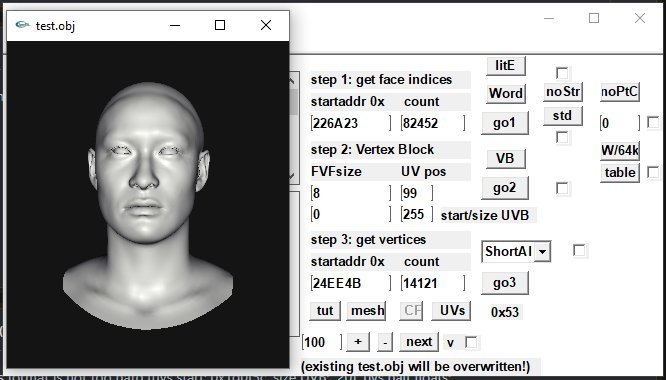
Task: Edit face indices startaddr field 226A23
Action: point(351,124)
